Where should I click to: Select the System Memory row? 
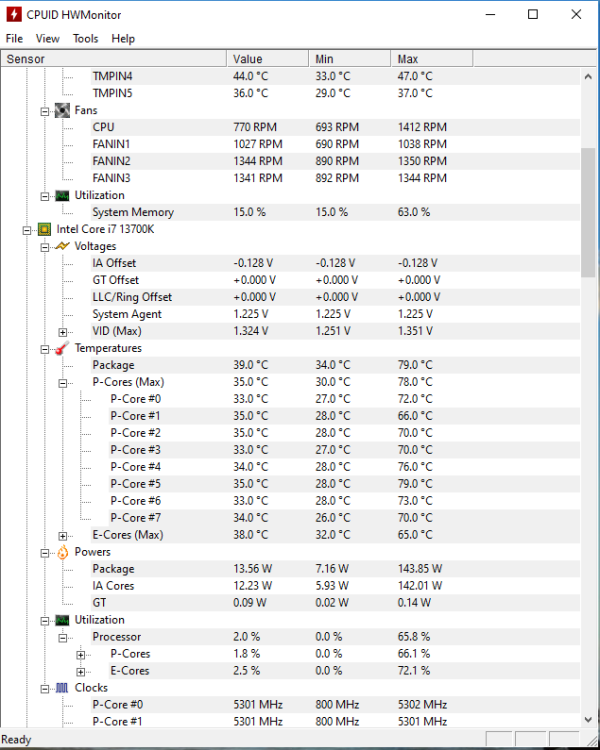(335, 212)
